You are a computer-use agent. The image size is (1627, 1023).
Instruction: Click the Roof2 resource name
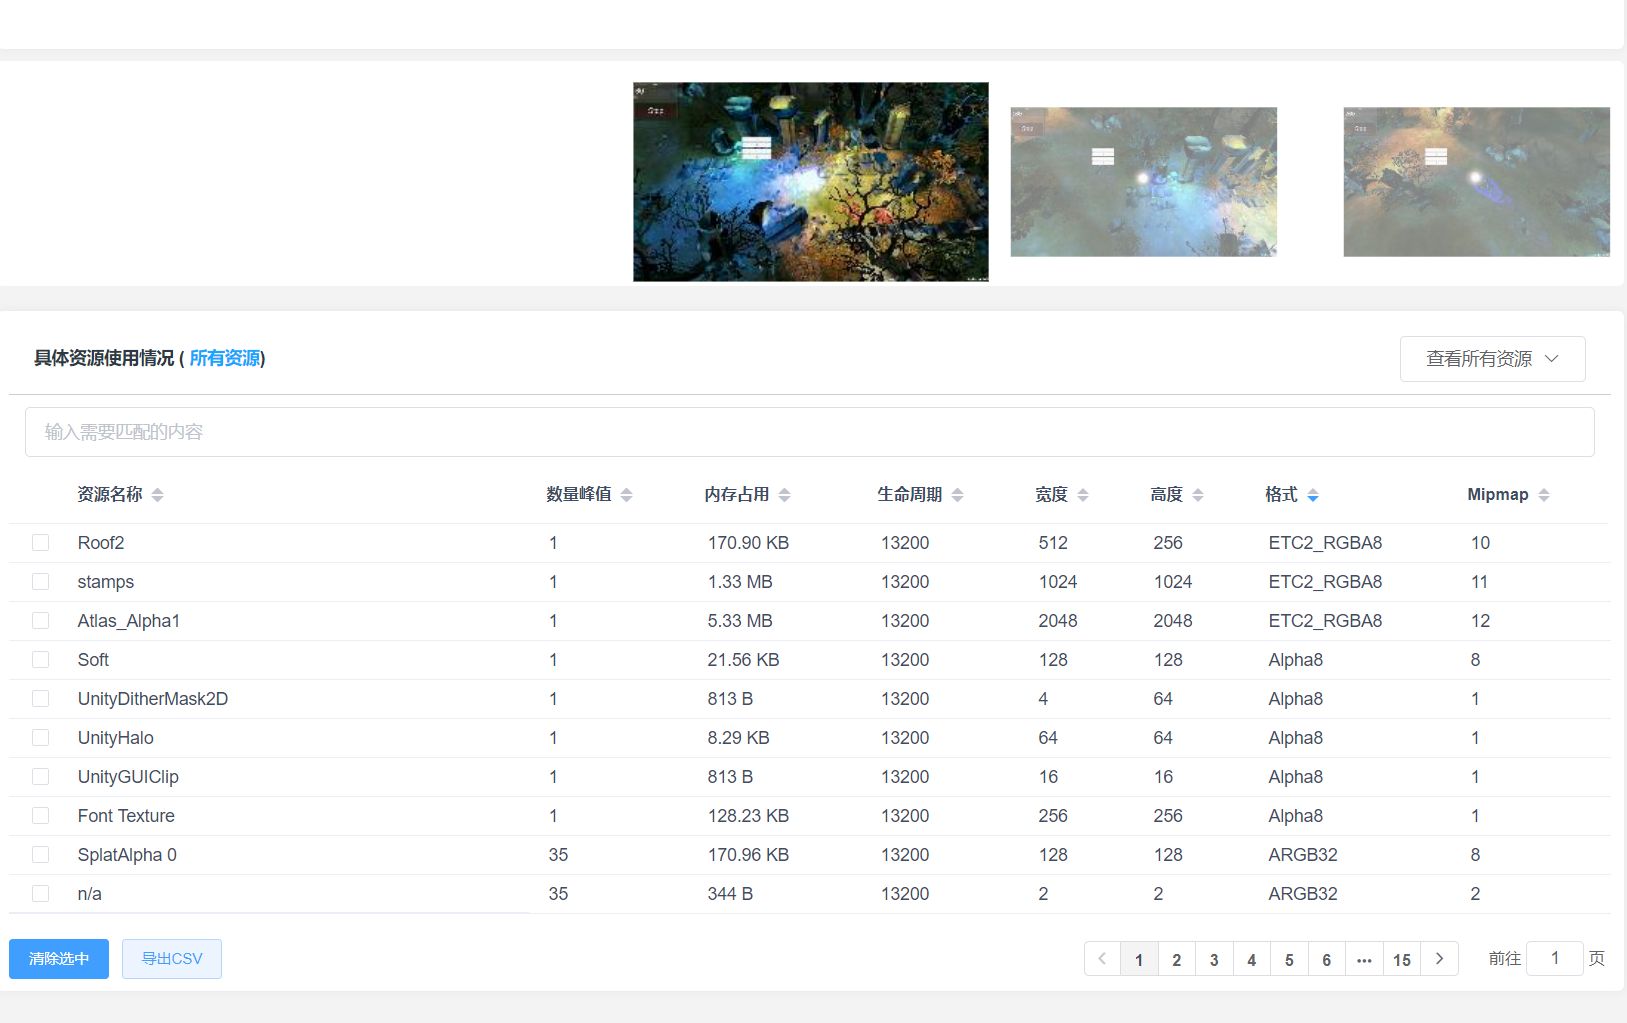pyautogui.click(x=101, y=543)
